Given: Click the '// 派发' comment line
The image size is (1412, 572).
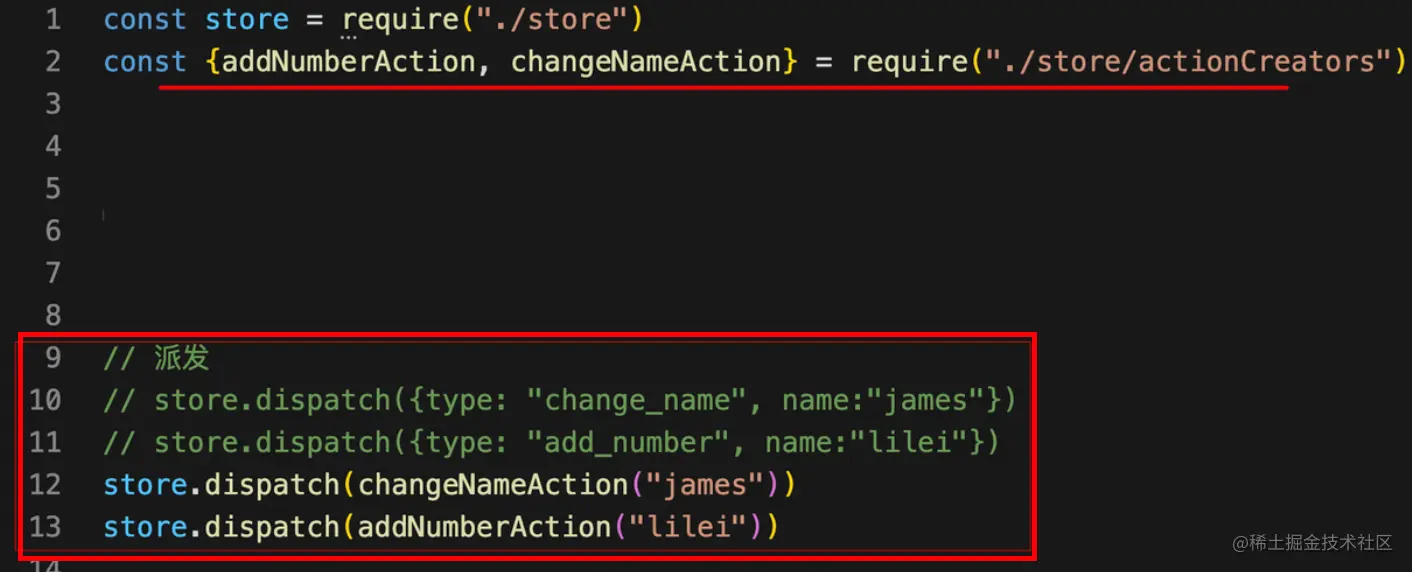Looking at the screenshot, I should 156,358.
